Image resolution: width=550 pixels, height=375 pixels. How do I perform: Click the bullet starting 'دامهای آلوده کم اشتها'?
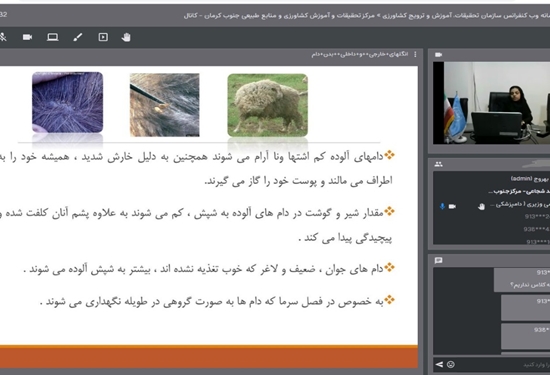point(197,168)
